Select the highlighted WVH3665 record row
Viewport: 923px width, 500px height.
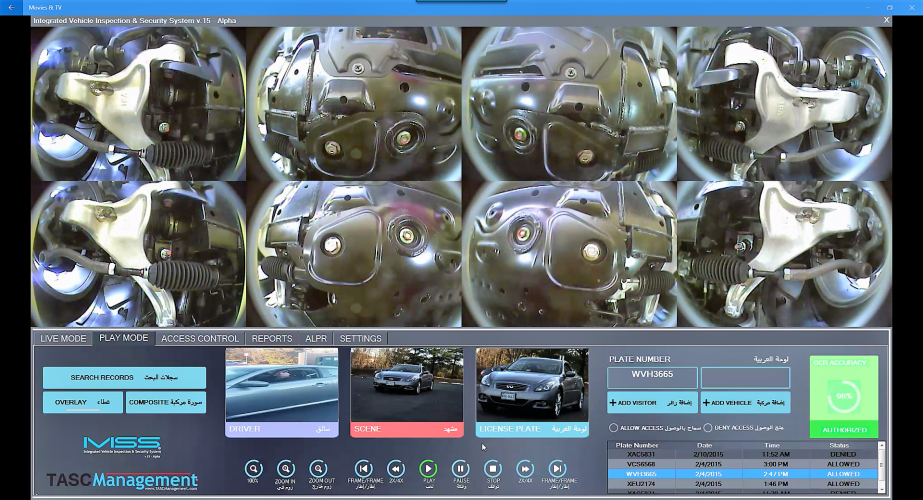[x=742, y=473]
